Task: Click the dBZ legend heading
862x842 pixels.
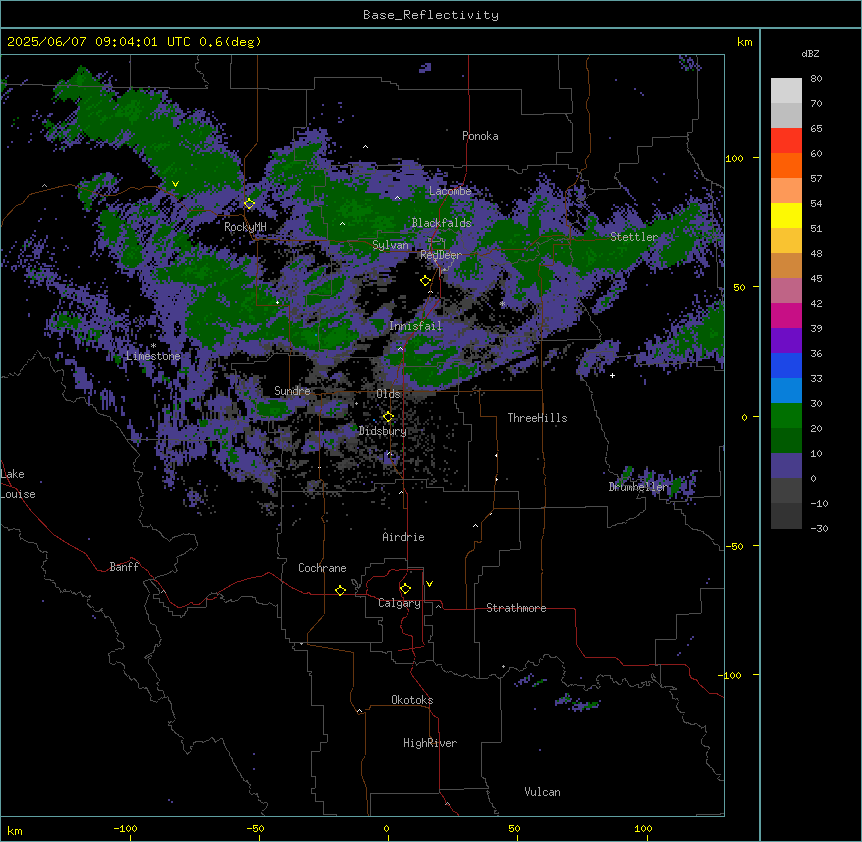Action: tap(810, 54)
